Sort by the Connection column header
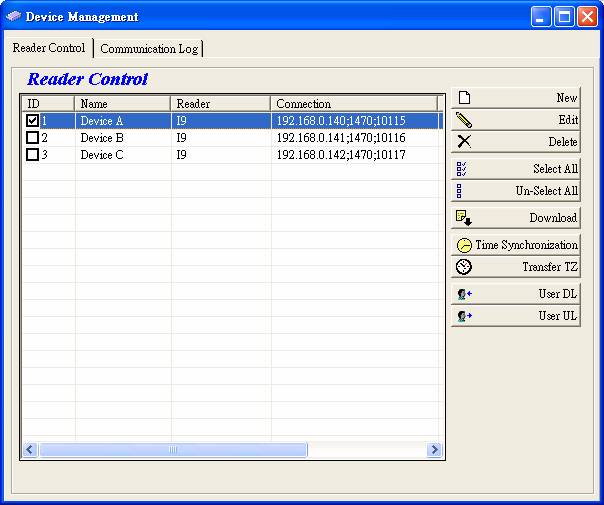 point(354,104)
